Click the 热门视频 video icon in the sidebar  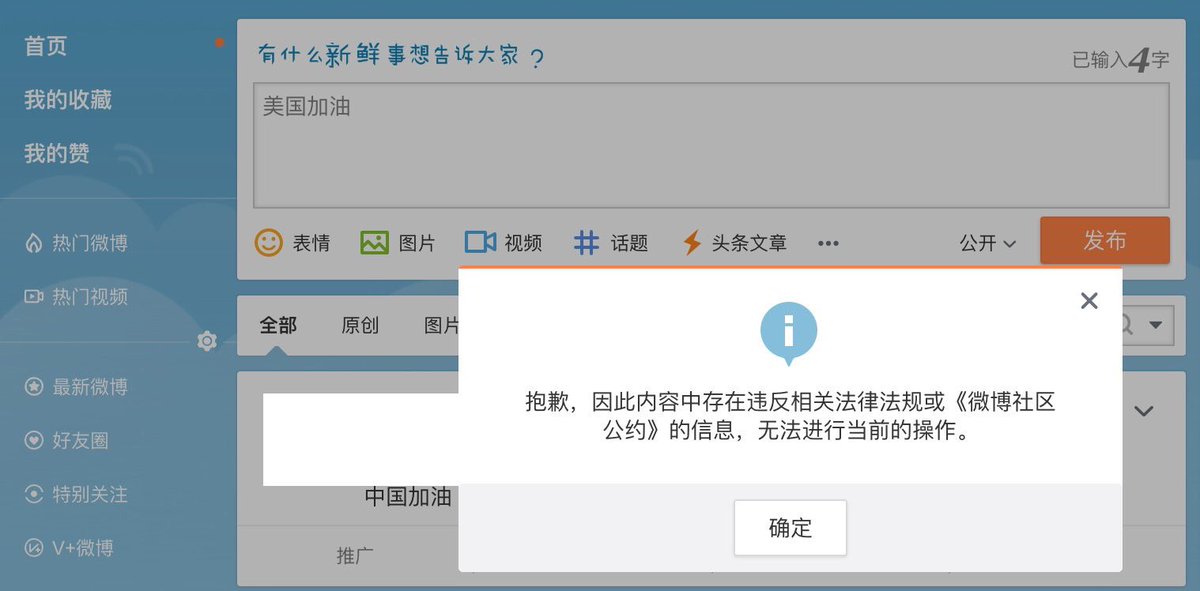(x=34, y=297)
